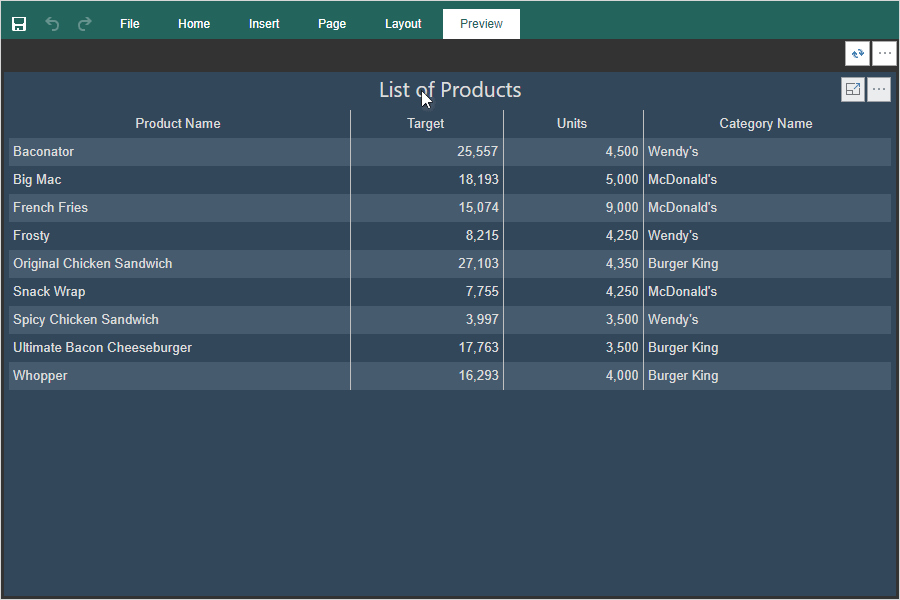Click the target value 8,215
This screenshot has height=600, width=900.
(x=482, y=235)
